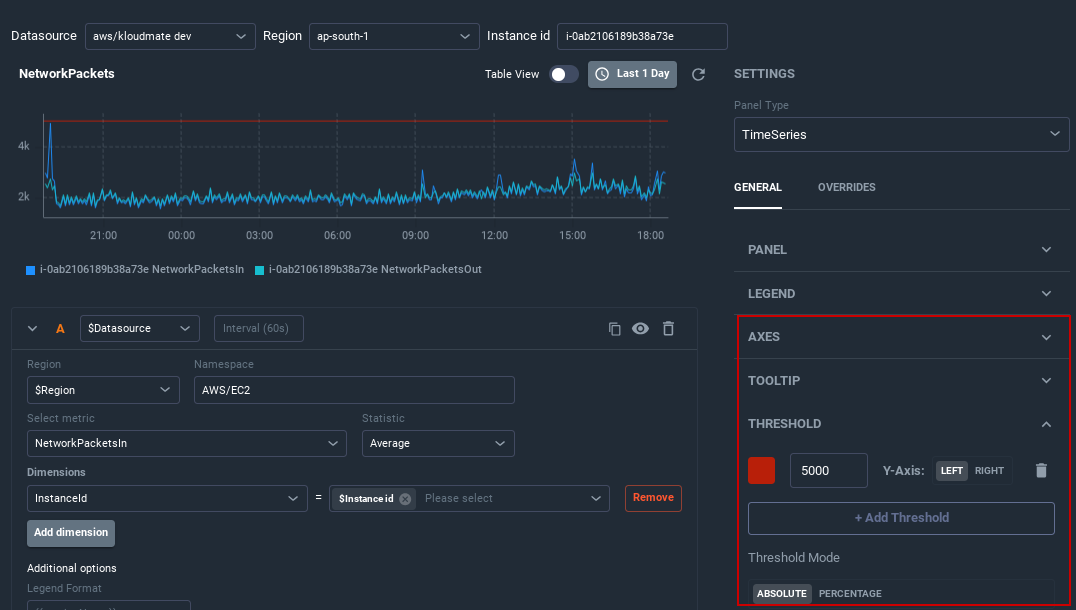Hide the query with the eye icon
Screen dimensions: 1076x610
[640, 328]
